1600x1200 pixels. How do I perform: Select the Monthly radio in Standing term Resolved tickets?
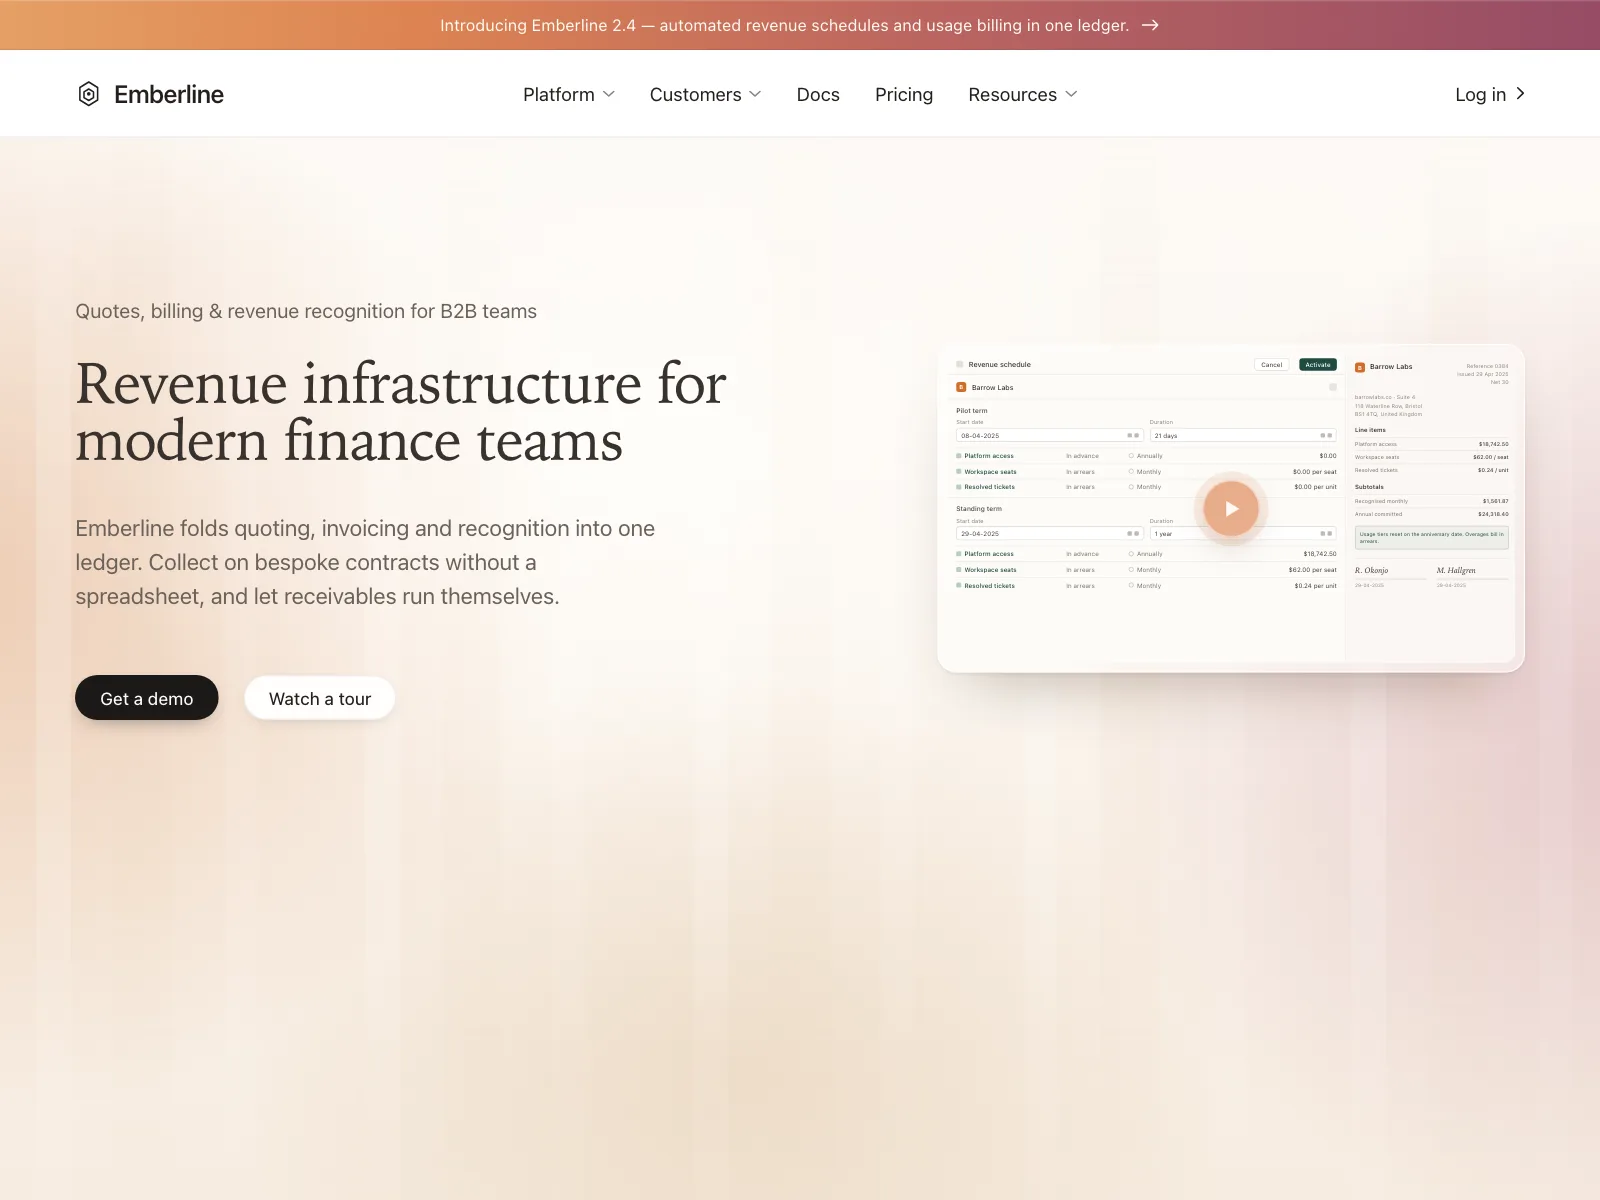pyautogui.click(x=1131, y=586)
